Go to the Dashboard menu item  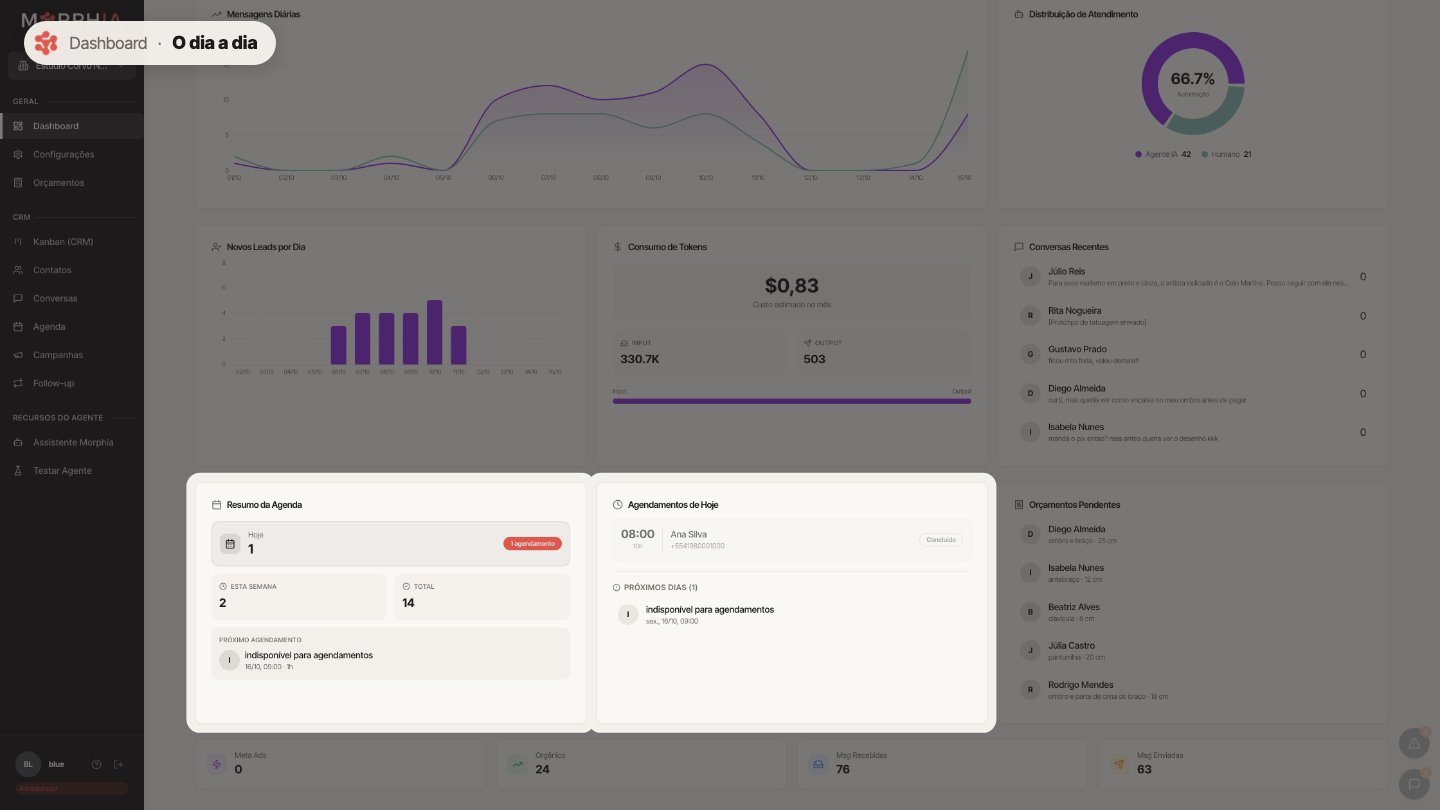click(72, 126)
